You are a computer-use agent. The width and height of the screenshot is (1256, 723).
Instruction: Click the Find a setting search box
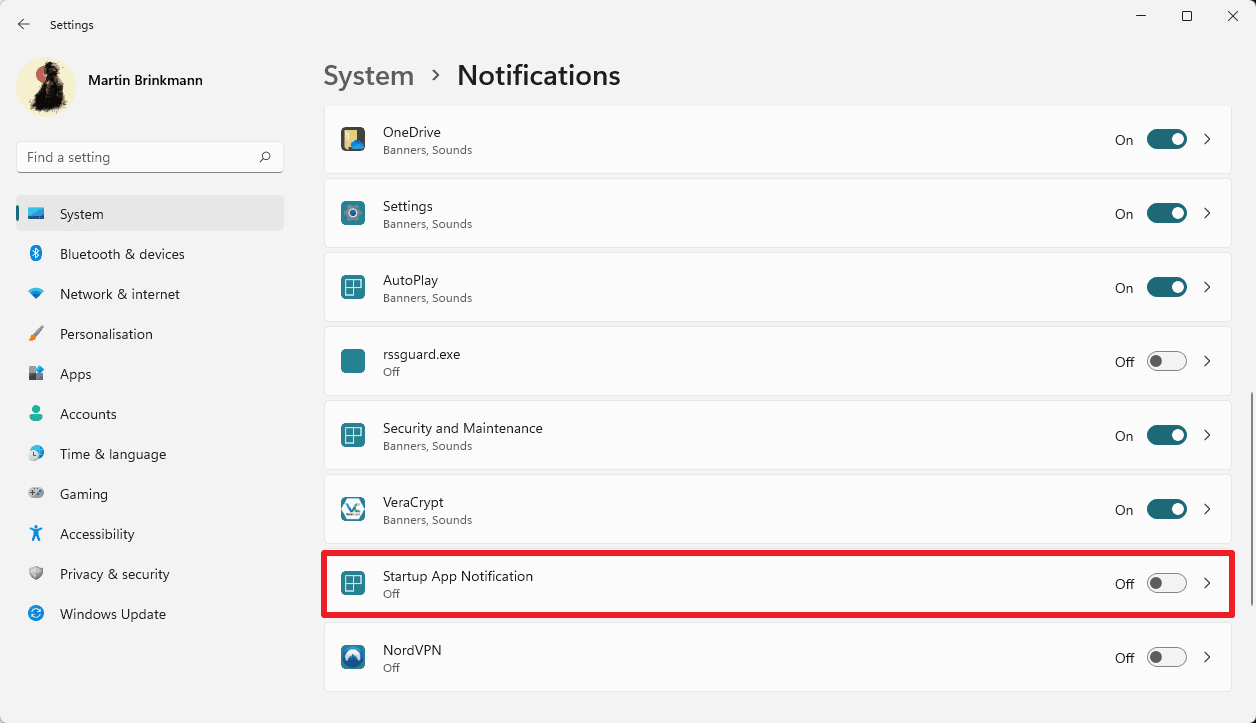click(x=149, y=157)
